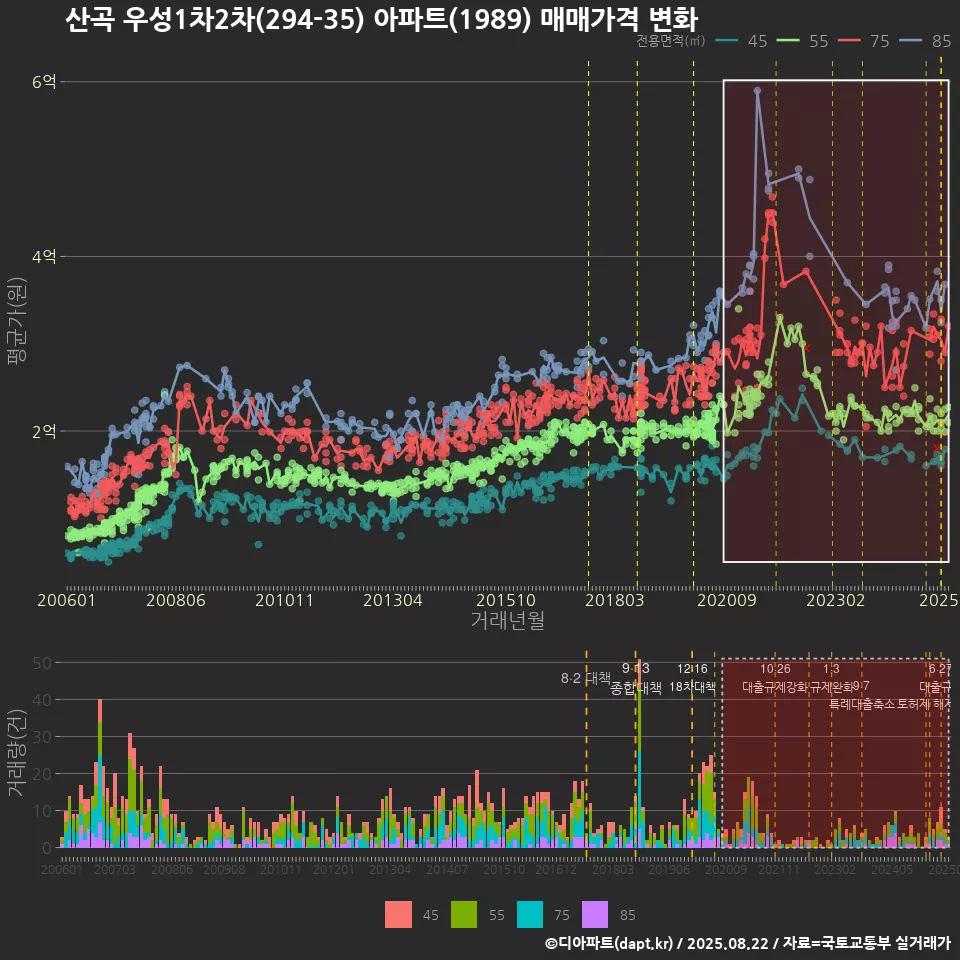This screenshot has width=960, height=960.
Task: Click the '9·13' policy date annotation
Action: 636,669
